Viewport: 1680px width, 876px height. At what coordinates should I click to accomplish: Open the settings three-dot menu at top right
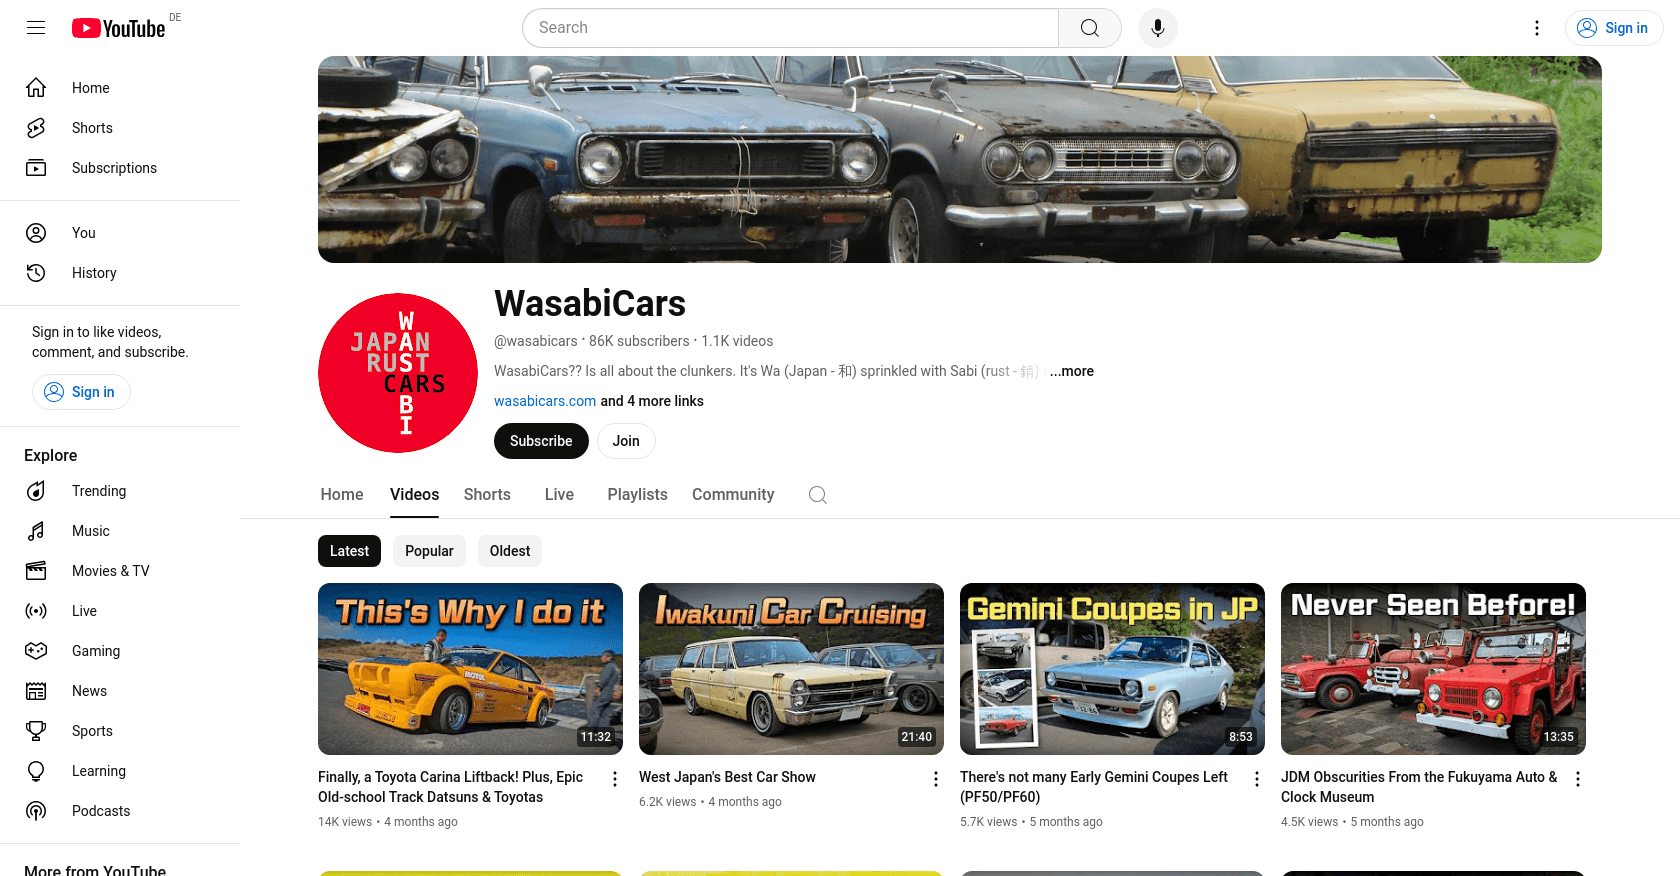pos(1537,28)
